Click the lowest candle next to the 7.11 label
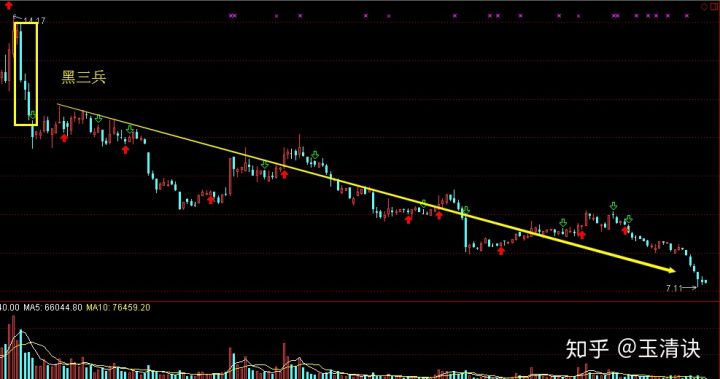720x379 pixels. click(x=698, y=280)
